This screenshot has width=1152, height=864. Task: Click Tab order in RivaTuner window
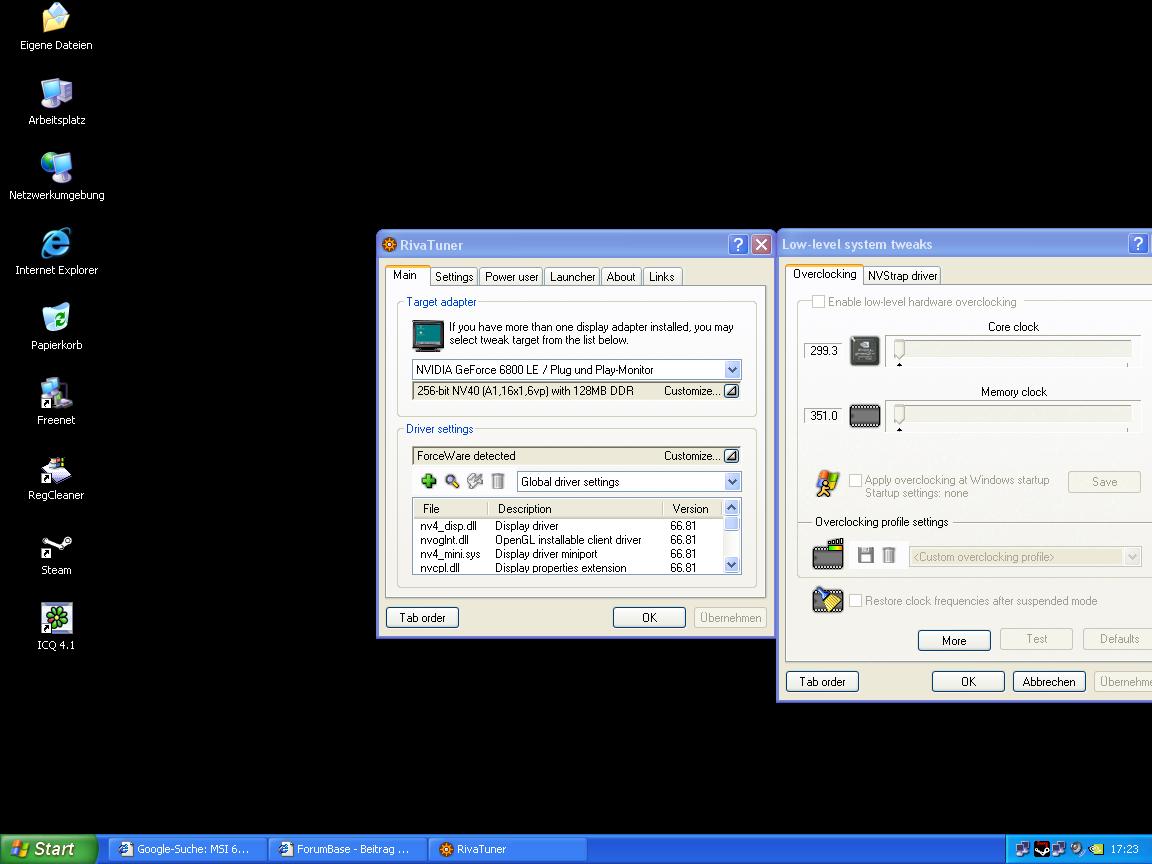(x=422, y=618)
